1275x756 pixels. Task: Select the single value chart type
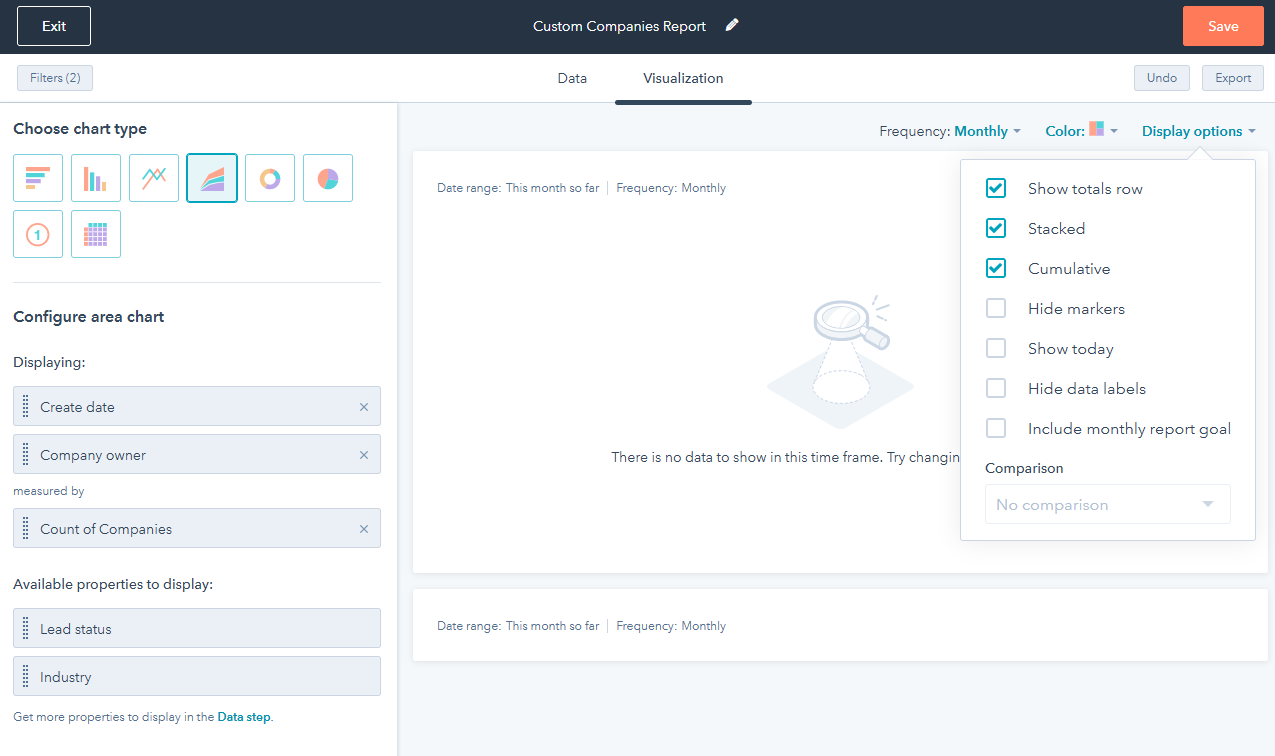tap(37, 233)
